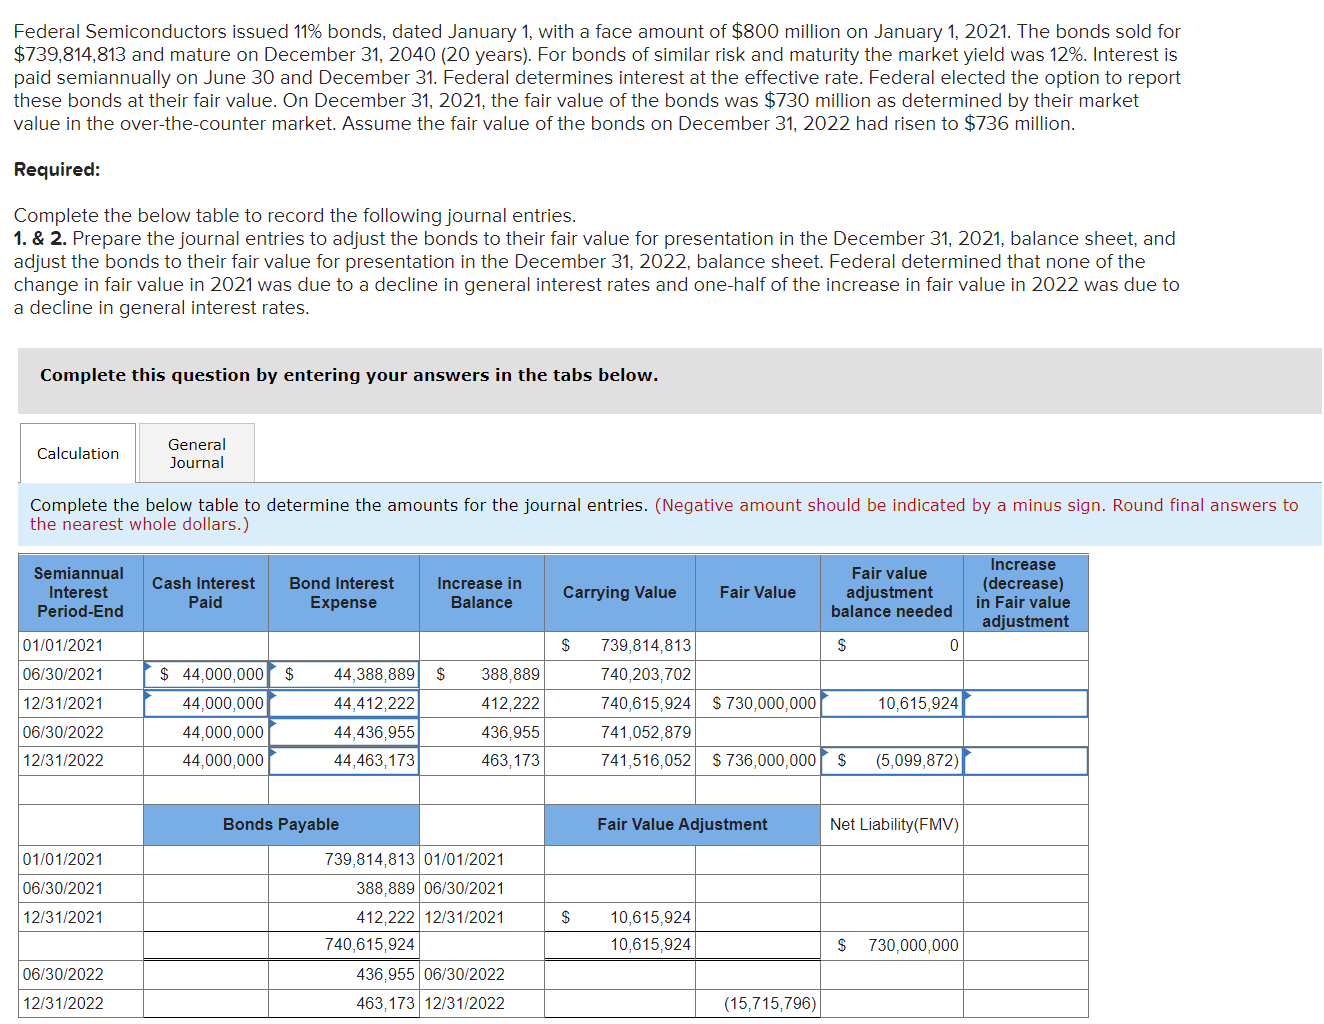Click the Fair Value Adjustment header in lower table
Viewport: 1324px width, 1024px height.
(x=683, y=825)
